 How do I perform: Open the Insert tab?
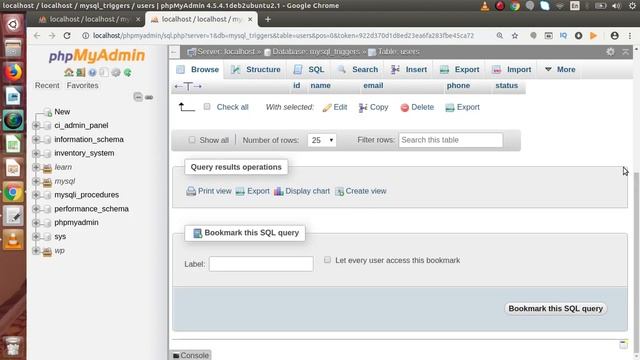coord(409,69)
